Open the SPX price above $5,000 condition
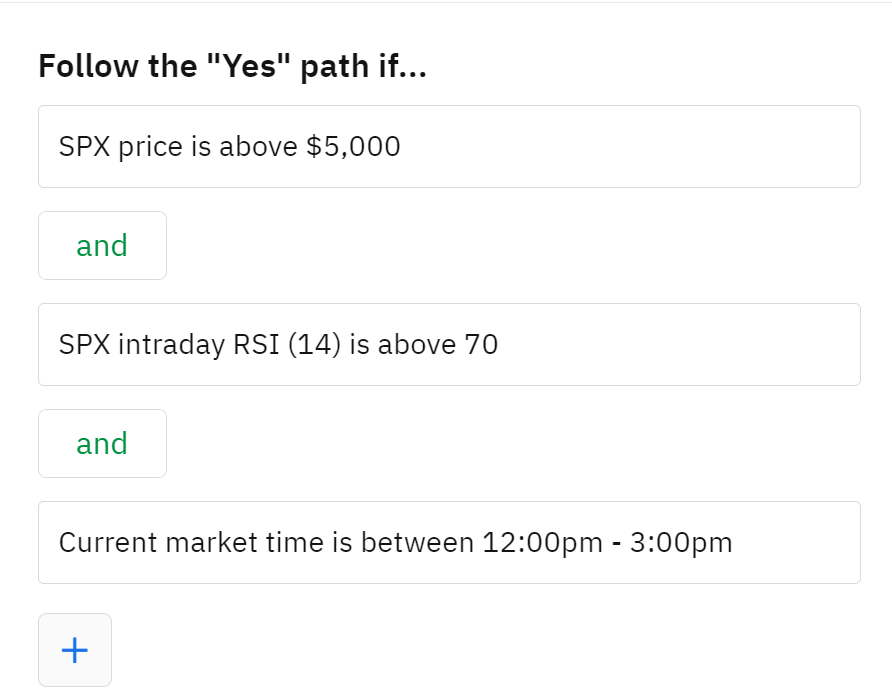 pos(449,147)
